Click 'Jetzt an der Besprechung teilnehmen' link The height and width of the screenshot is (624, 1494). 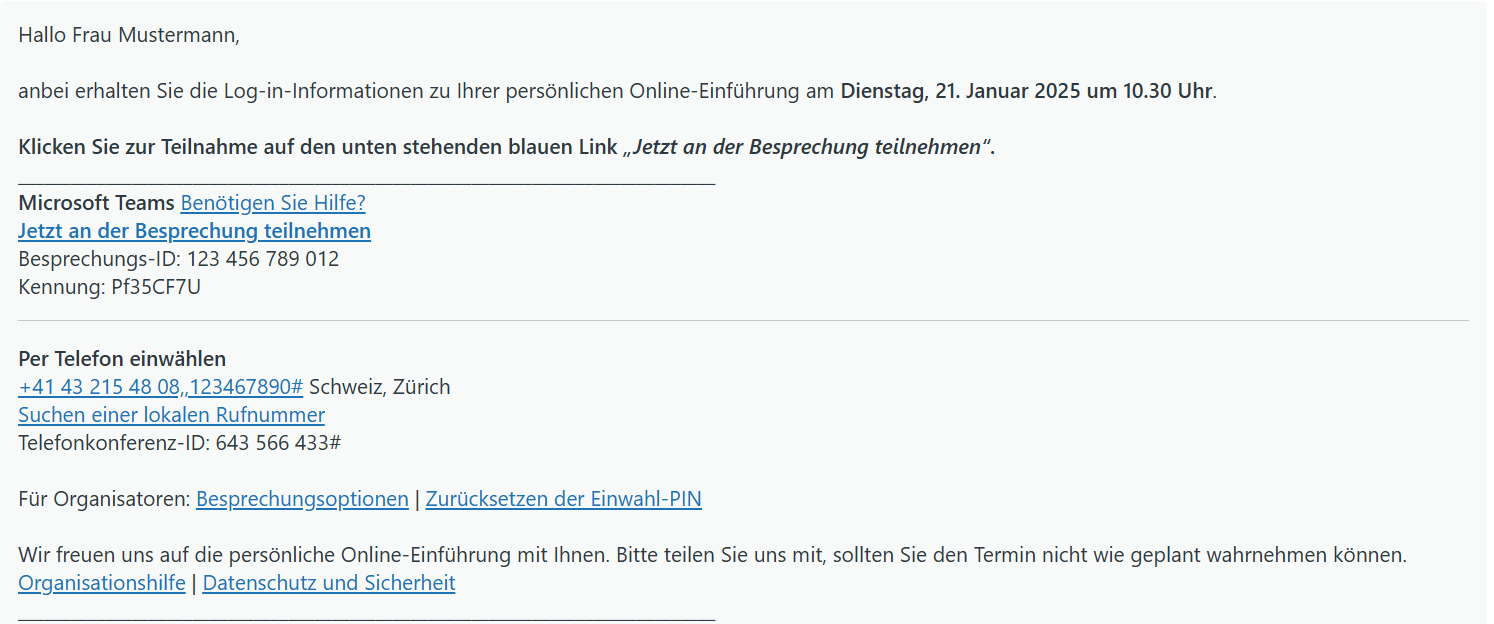point(194,231)
